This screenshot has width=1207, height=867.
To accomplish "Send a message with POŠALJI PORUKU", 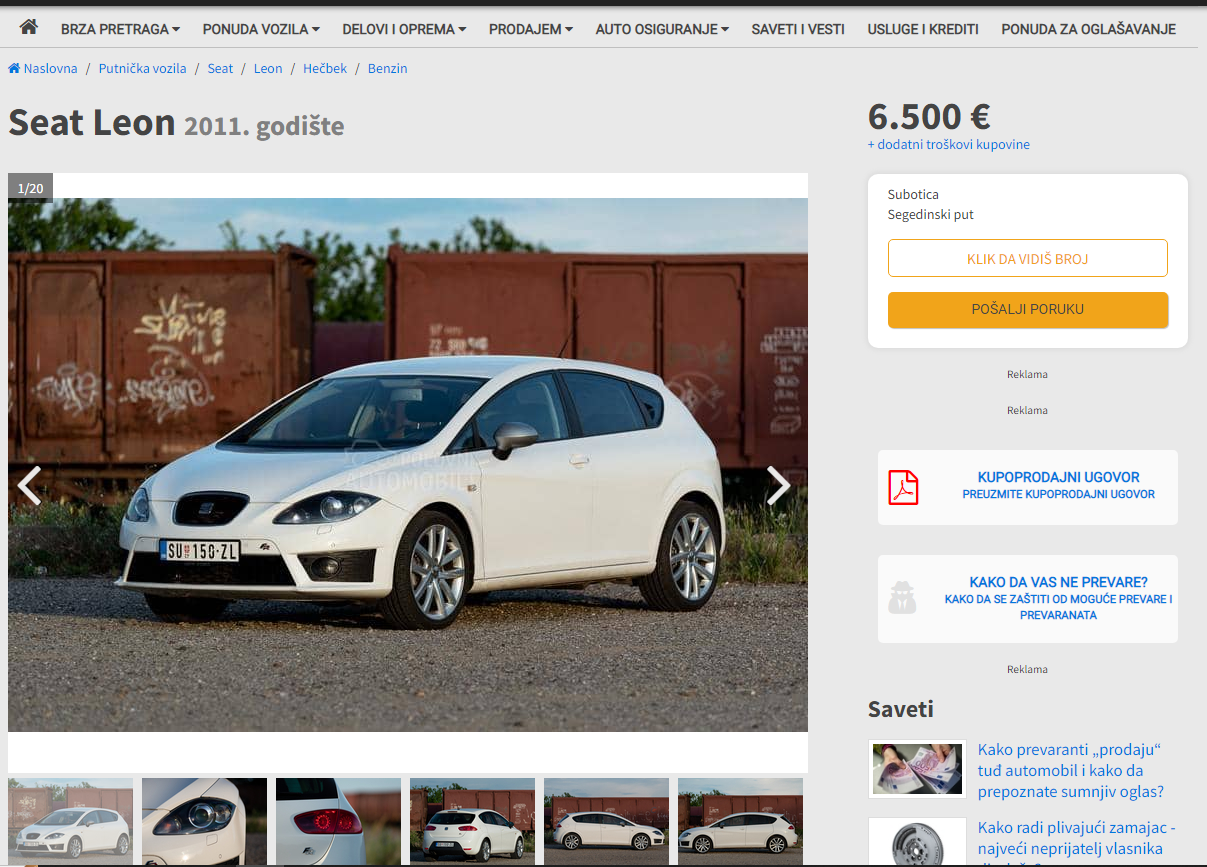I will [1028, 310].
